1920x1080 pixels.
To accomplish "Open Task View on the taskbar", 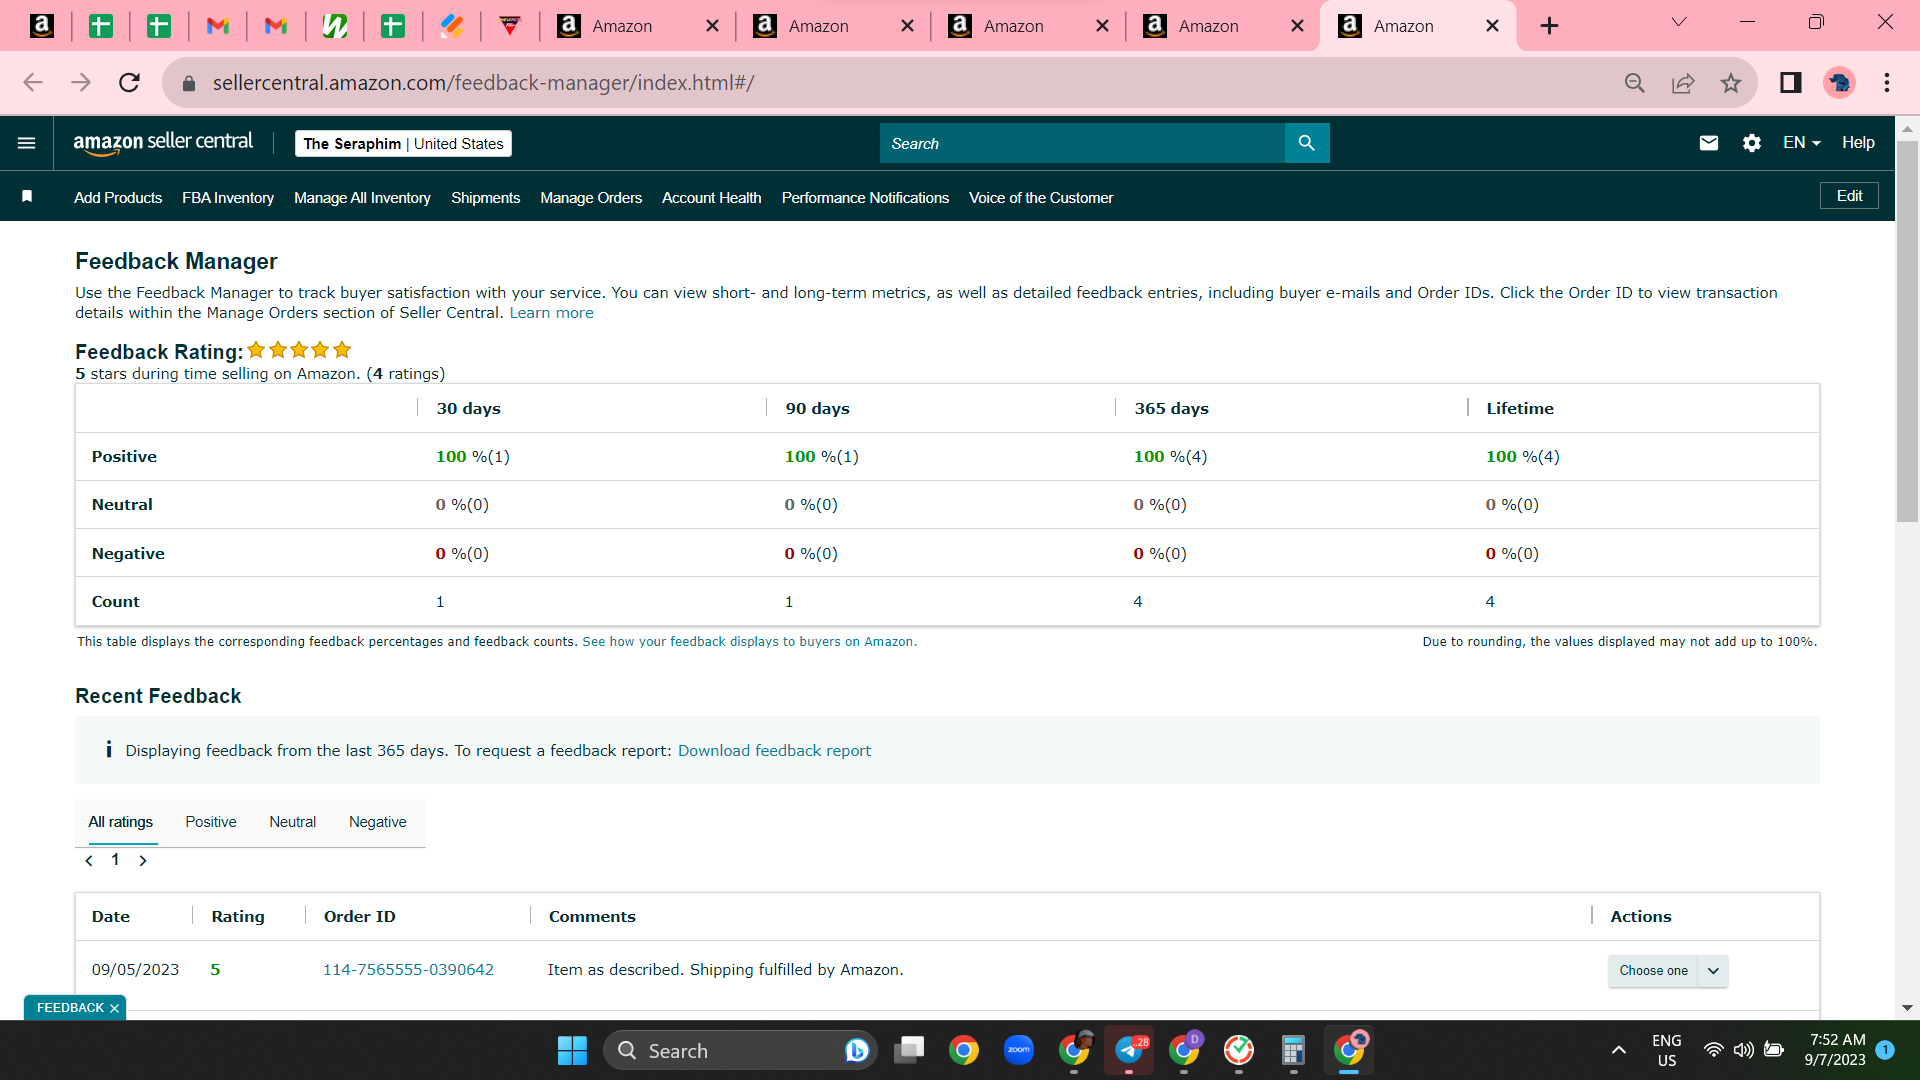I will pyautogui.click(x=910, y=1051).
